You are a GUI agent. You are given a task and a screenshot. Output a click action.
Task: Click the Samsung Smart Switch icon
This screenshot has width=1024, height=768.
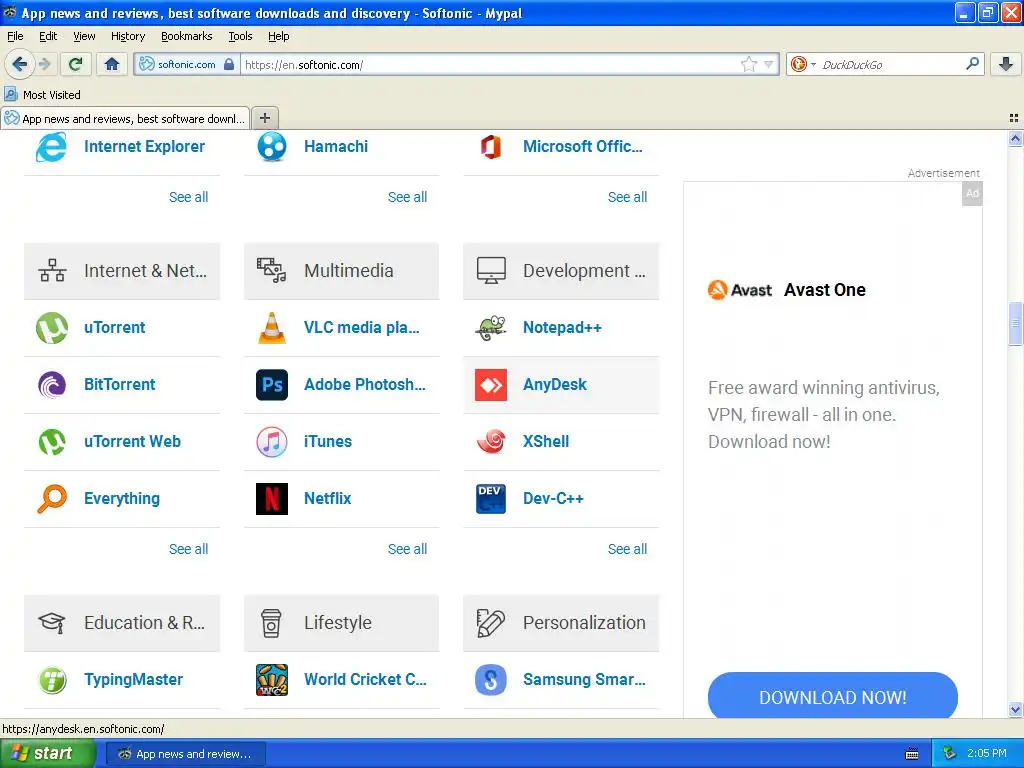pos(490,680)
